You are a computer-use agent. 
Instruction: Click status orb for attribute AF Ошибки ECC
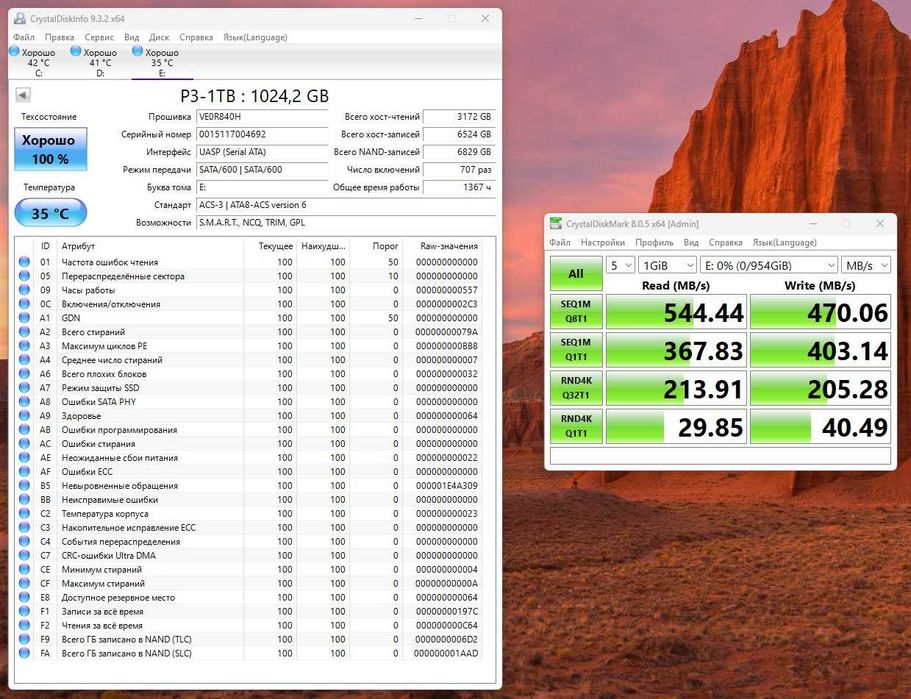[x=24, y=471]
